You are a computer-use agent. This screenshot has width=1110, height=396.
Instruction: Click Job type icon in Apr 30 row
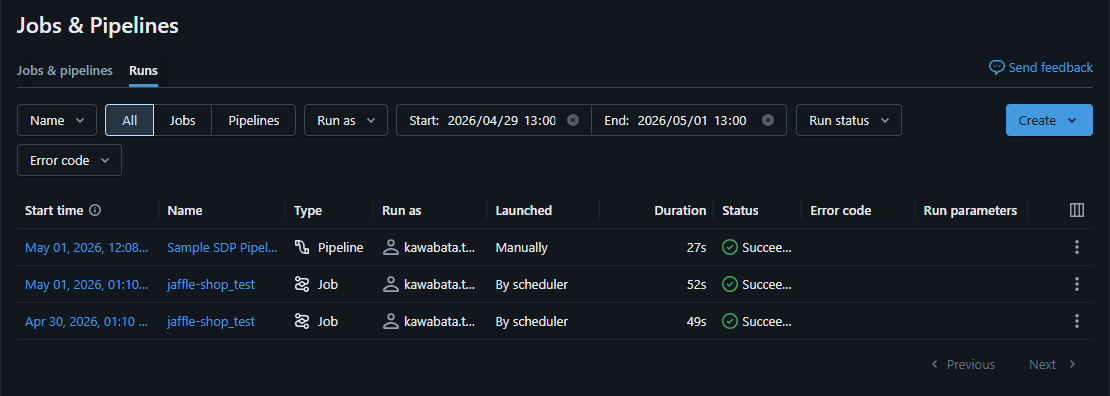click(302, 321)
